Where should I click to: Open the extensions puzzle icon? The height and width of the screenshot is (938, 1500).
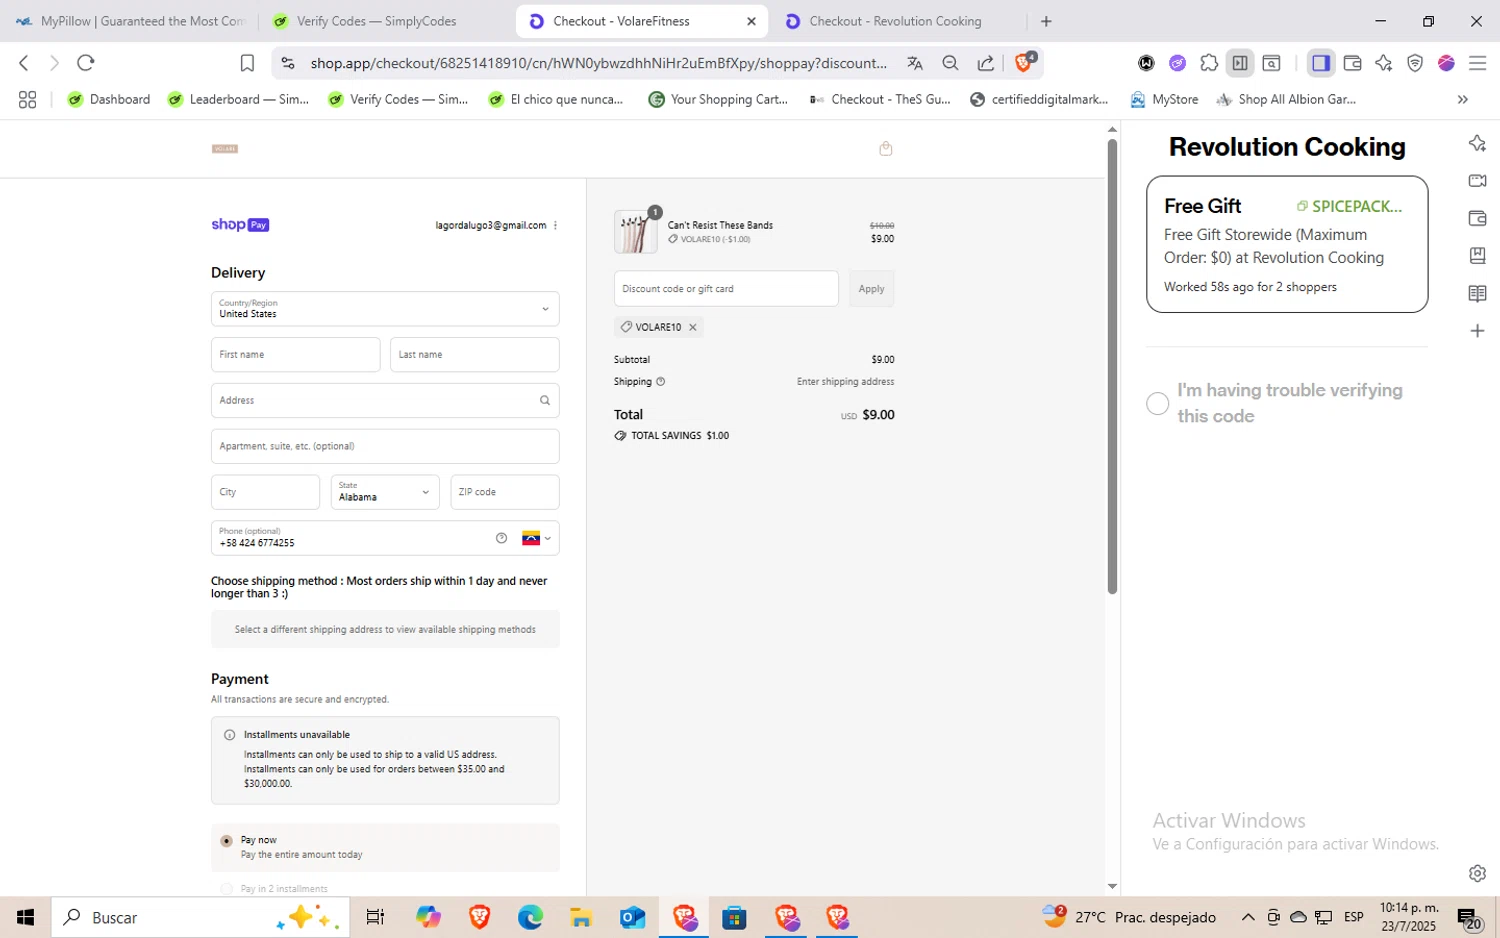1209,63
